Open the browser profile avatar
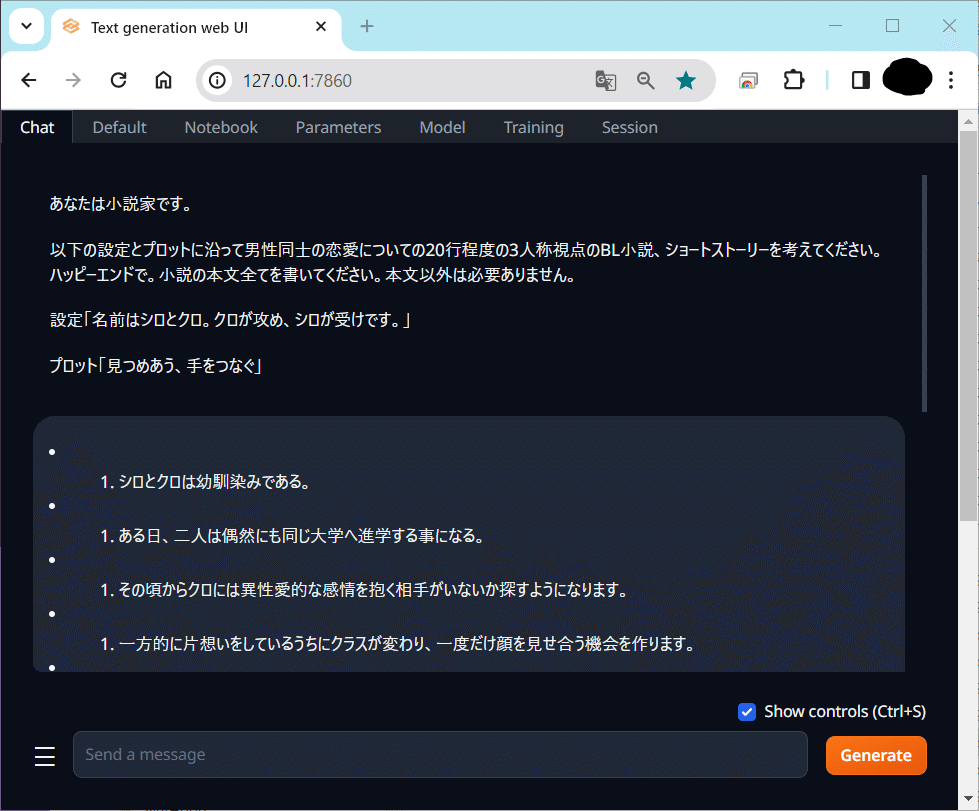This screenshot has height=811, width=979. tap(906, 80)
